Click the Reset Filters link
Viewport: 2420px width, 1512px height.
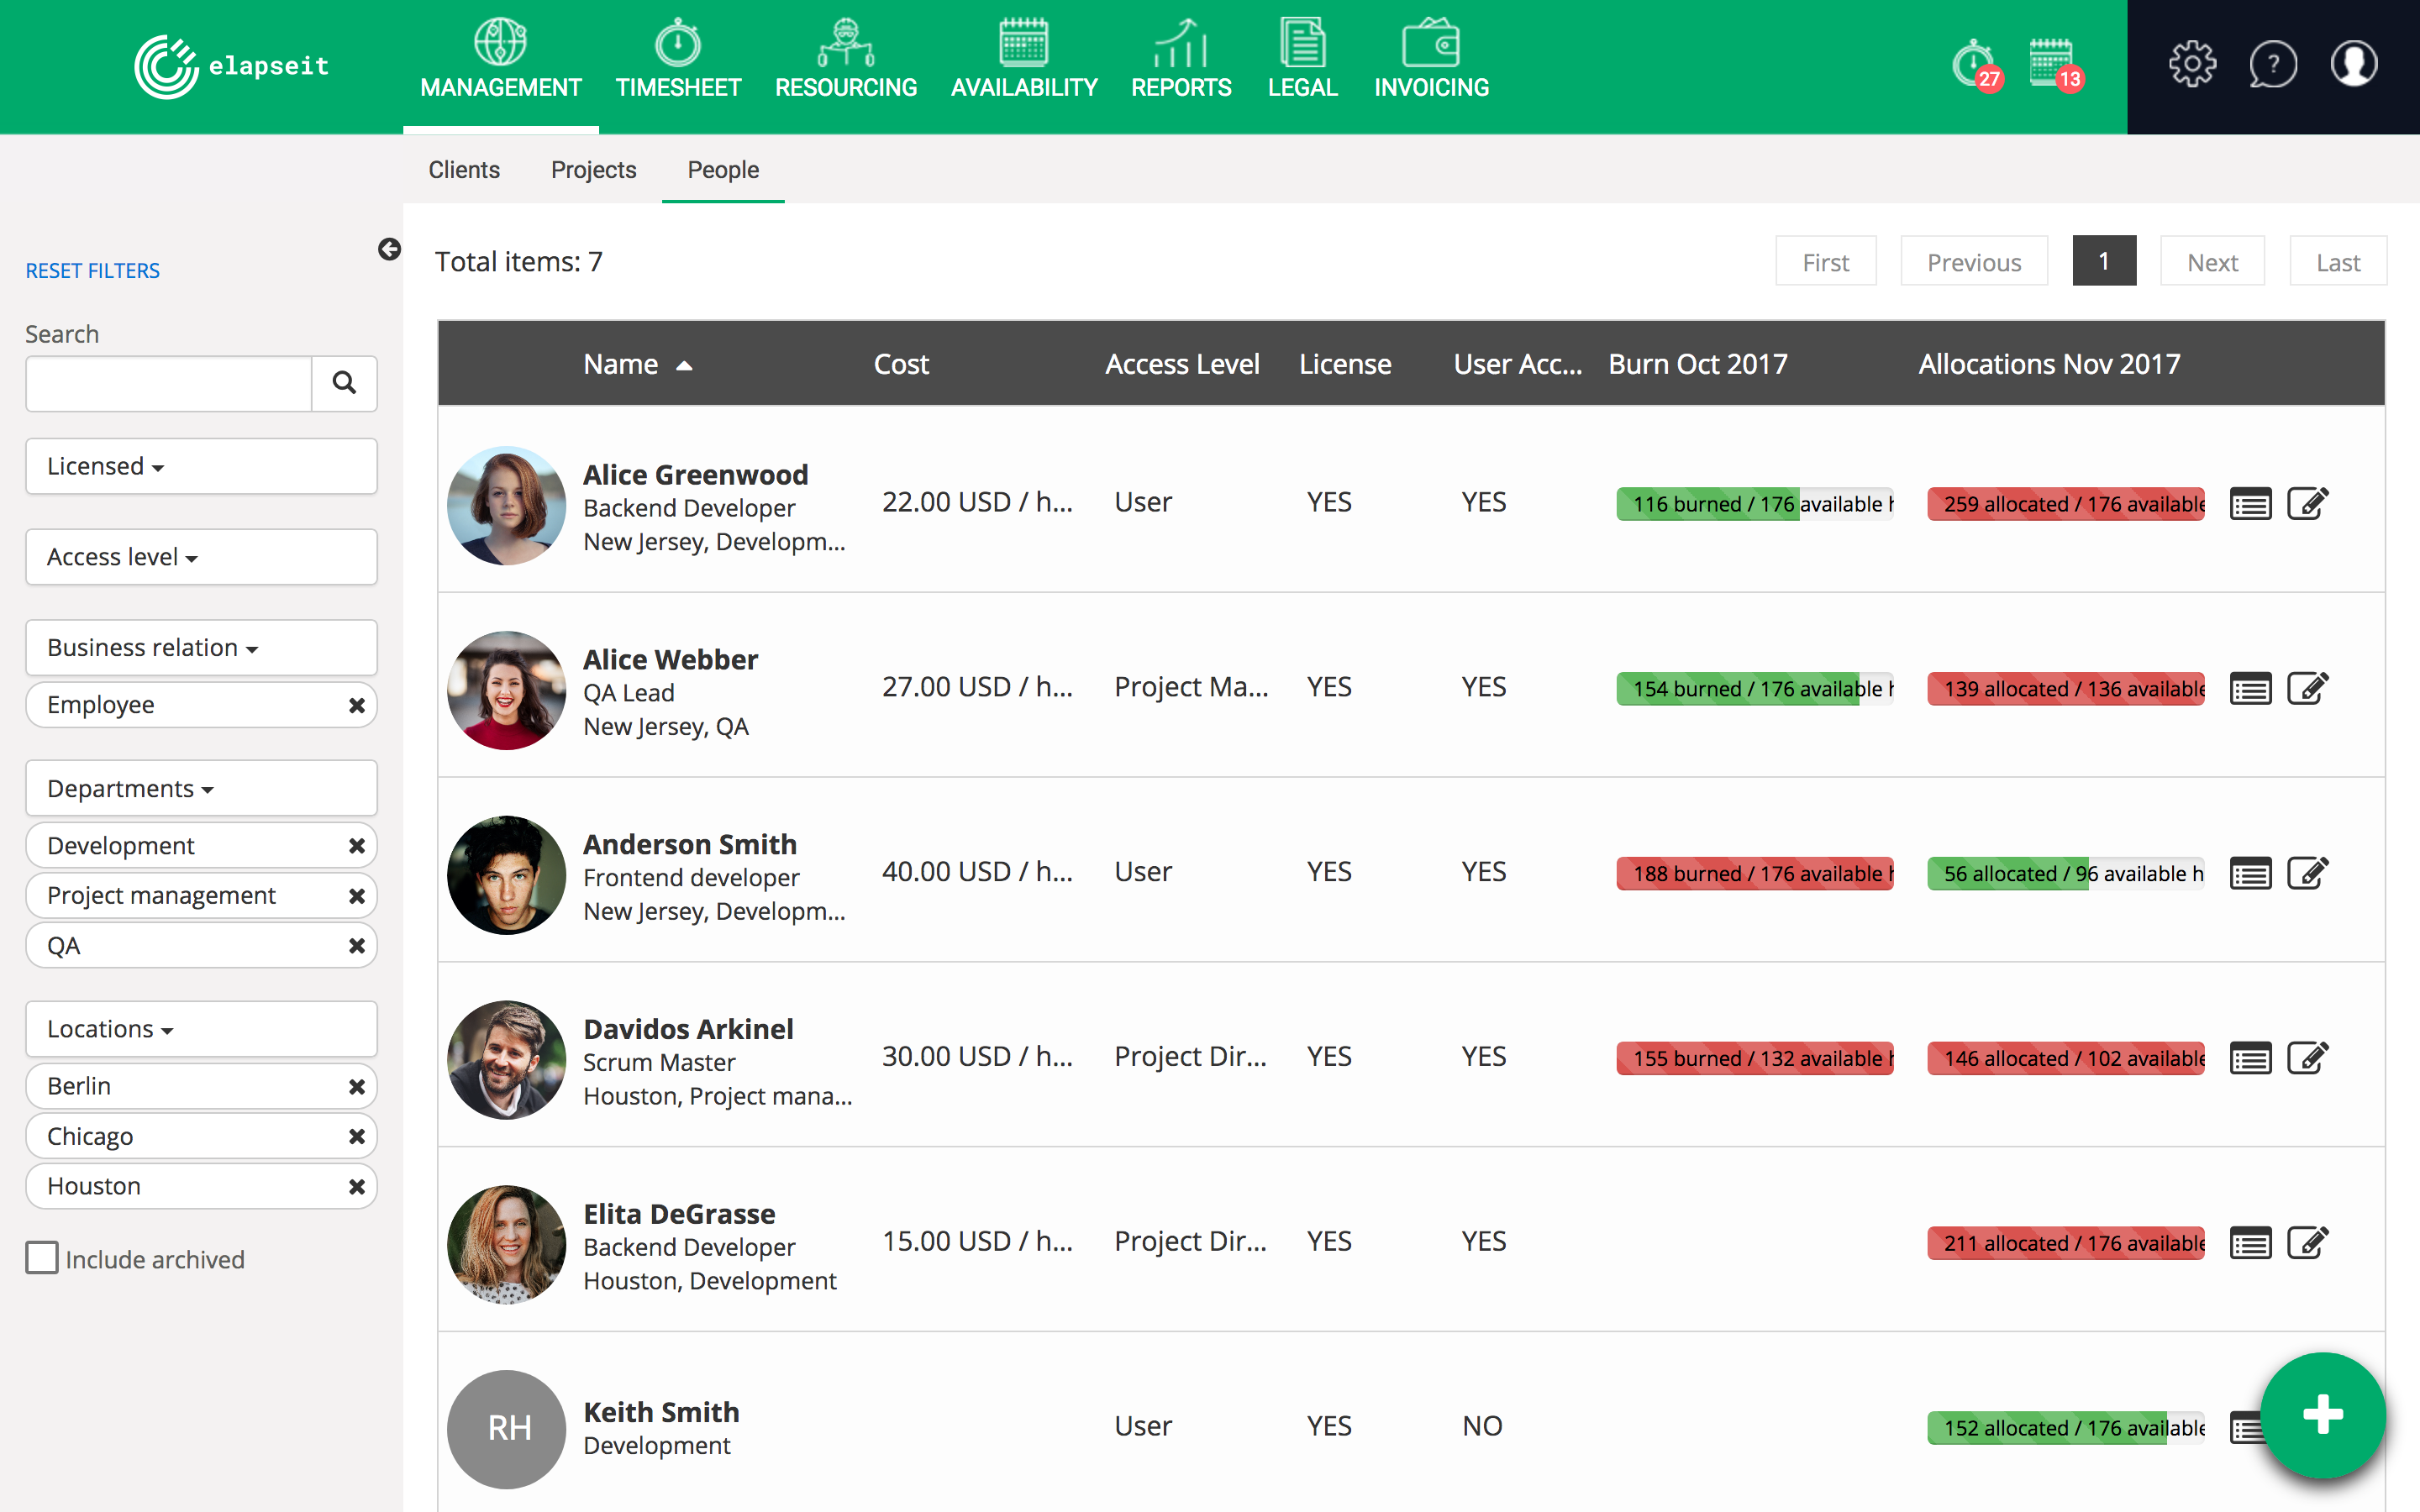pyautogui.click(x=92, y=271)
